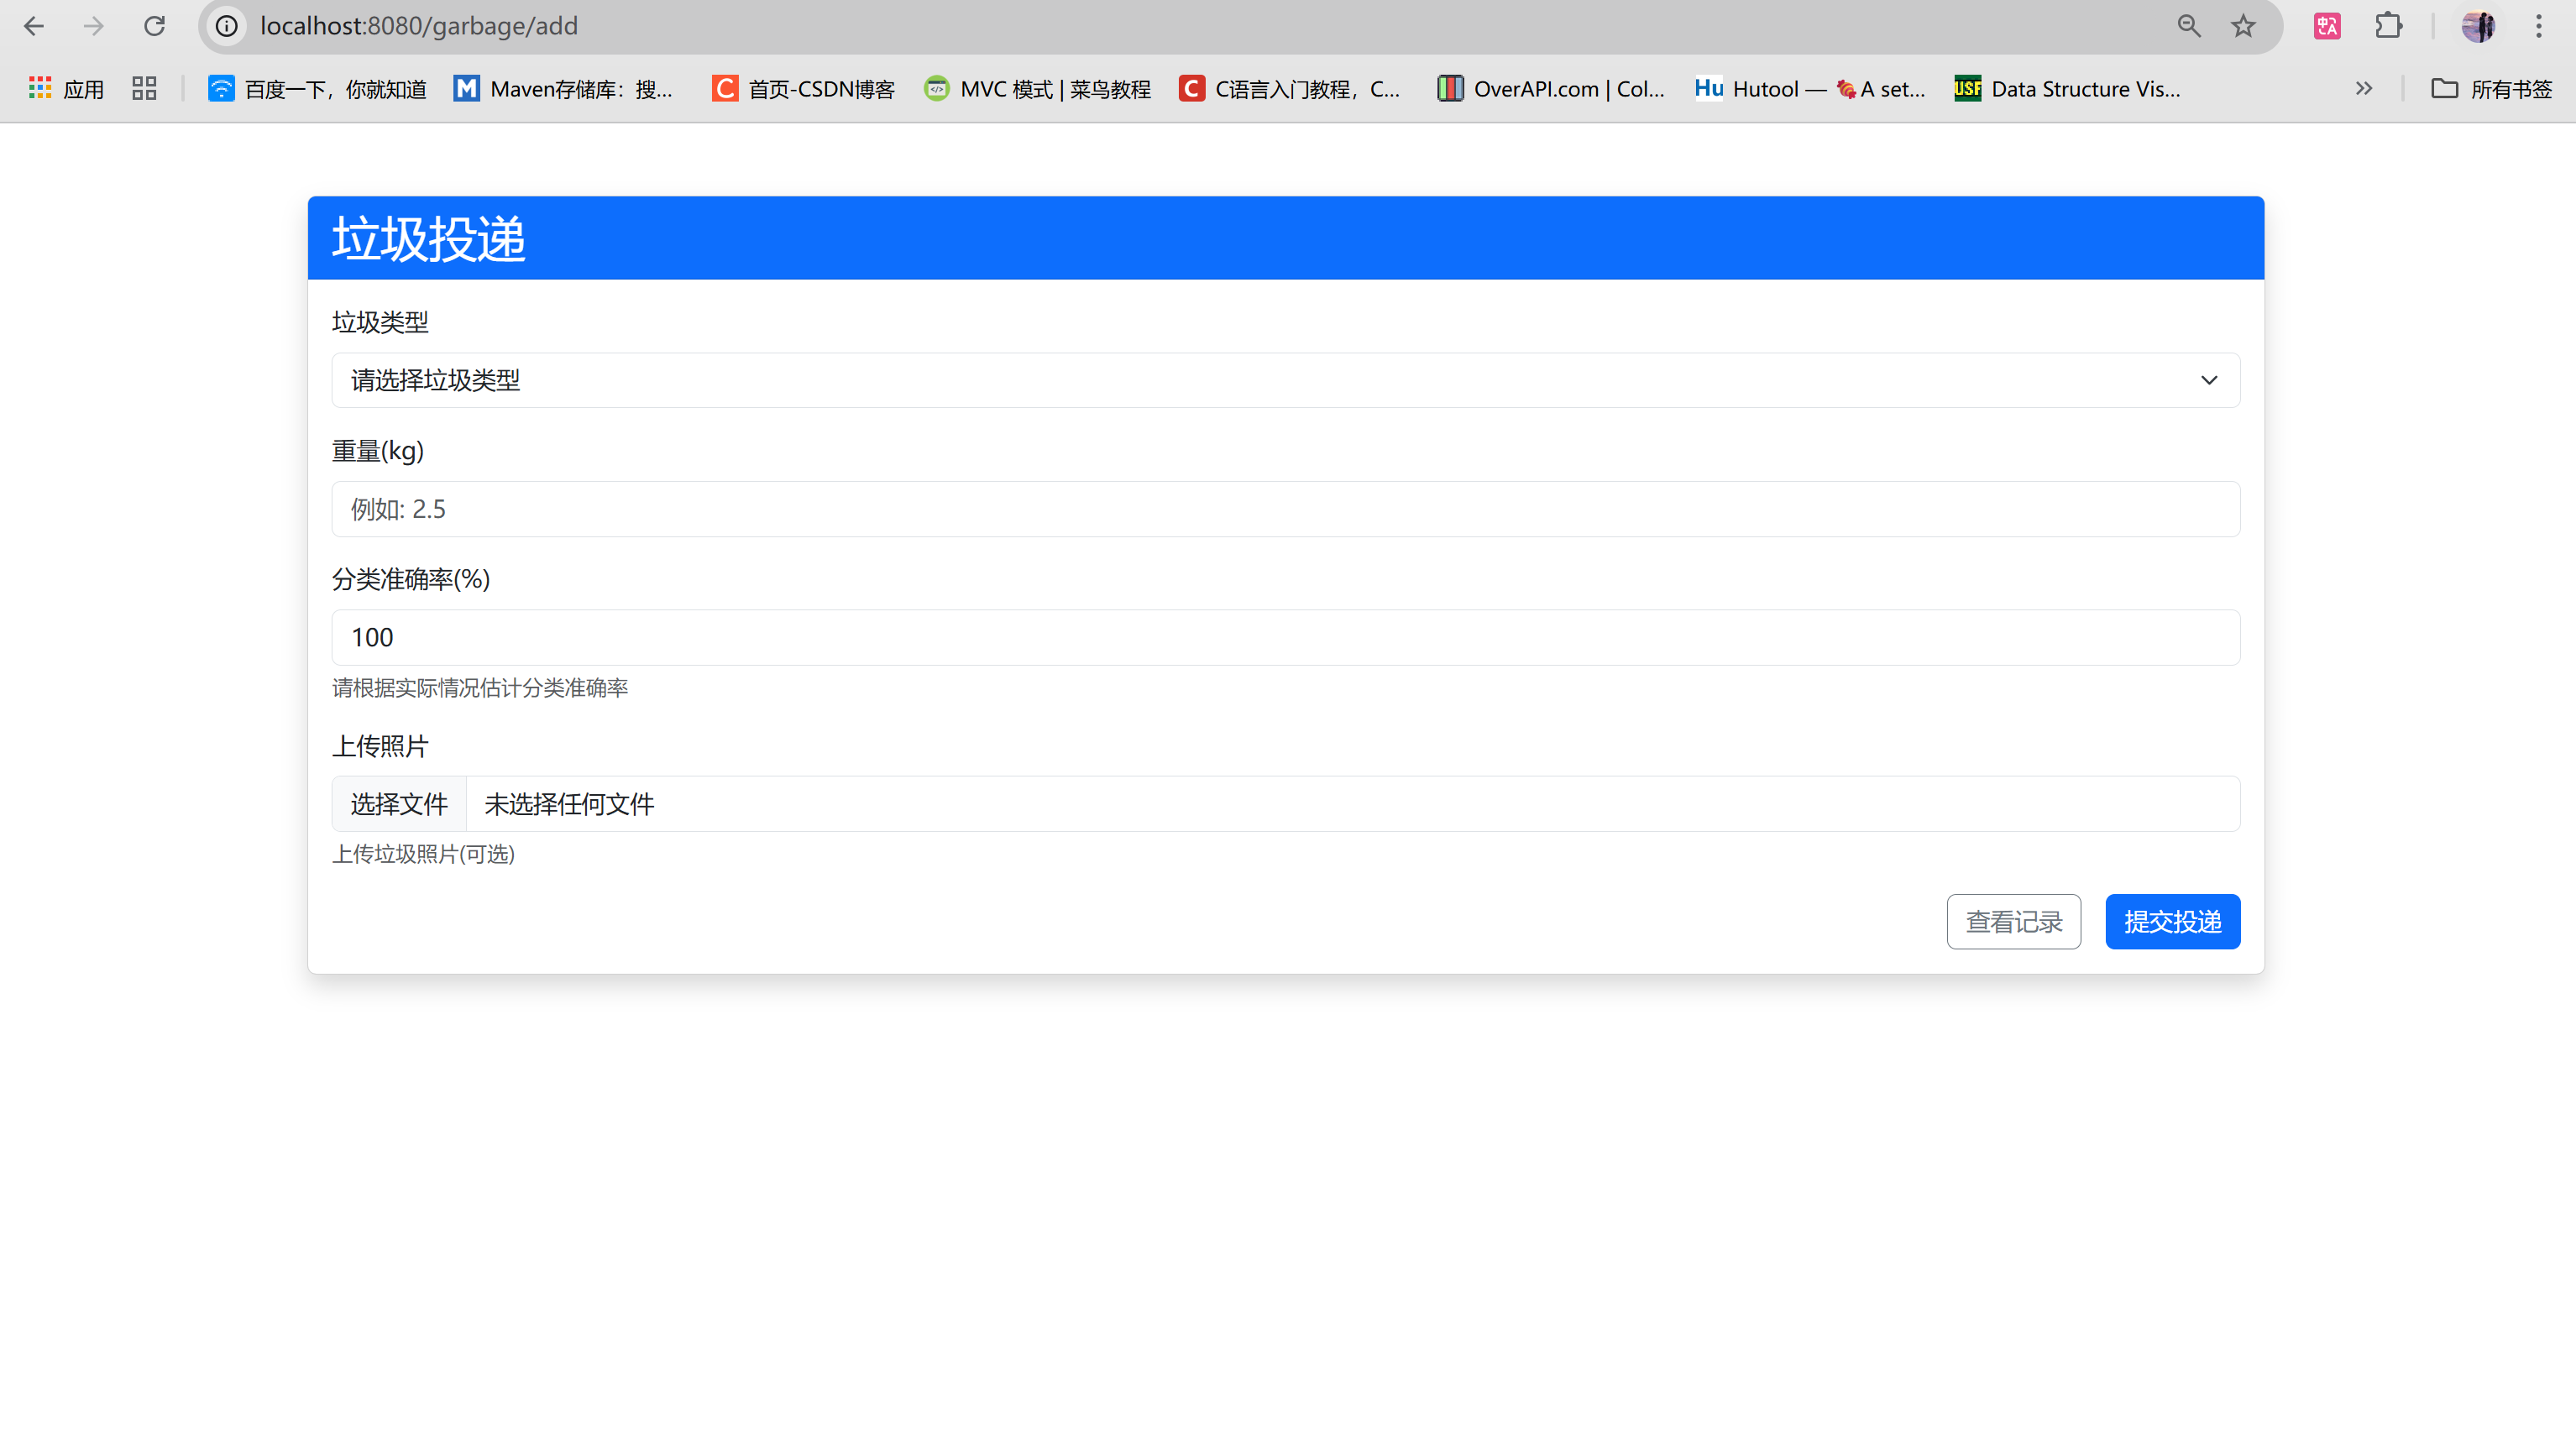Viewport: 2576px width, 1443px height.
Task: Reload the page with refresh icon
Action: click(x=154, y=26)
